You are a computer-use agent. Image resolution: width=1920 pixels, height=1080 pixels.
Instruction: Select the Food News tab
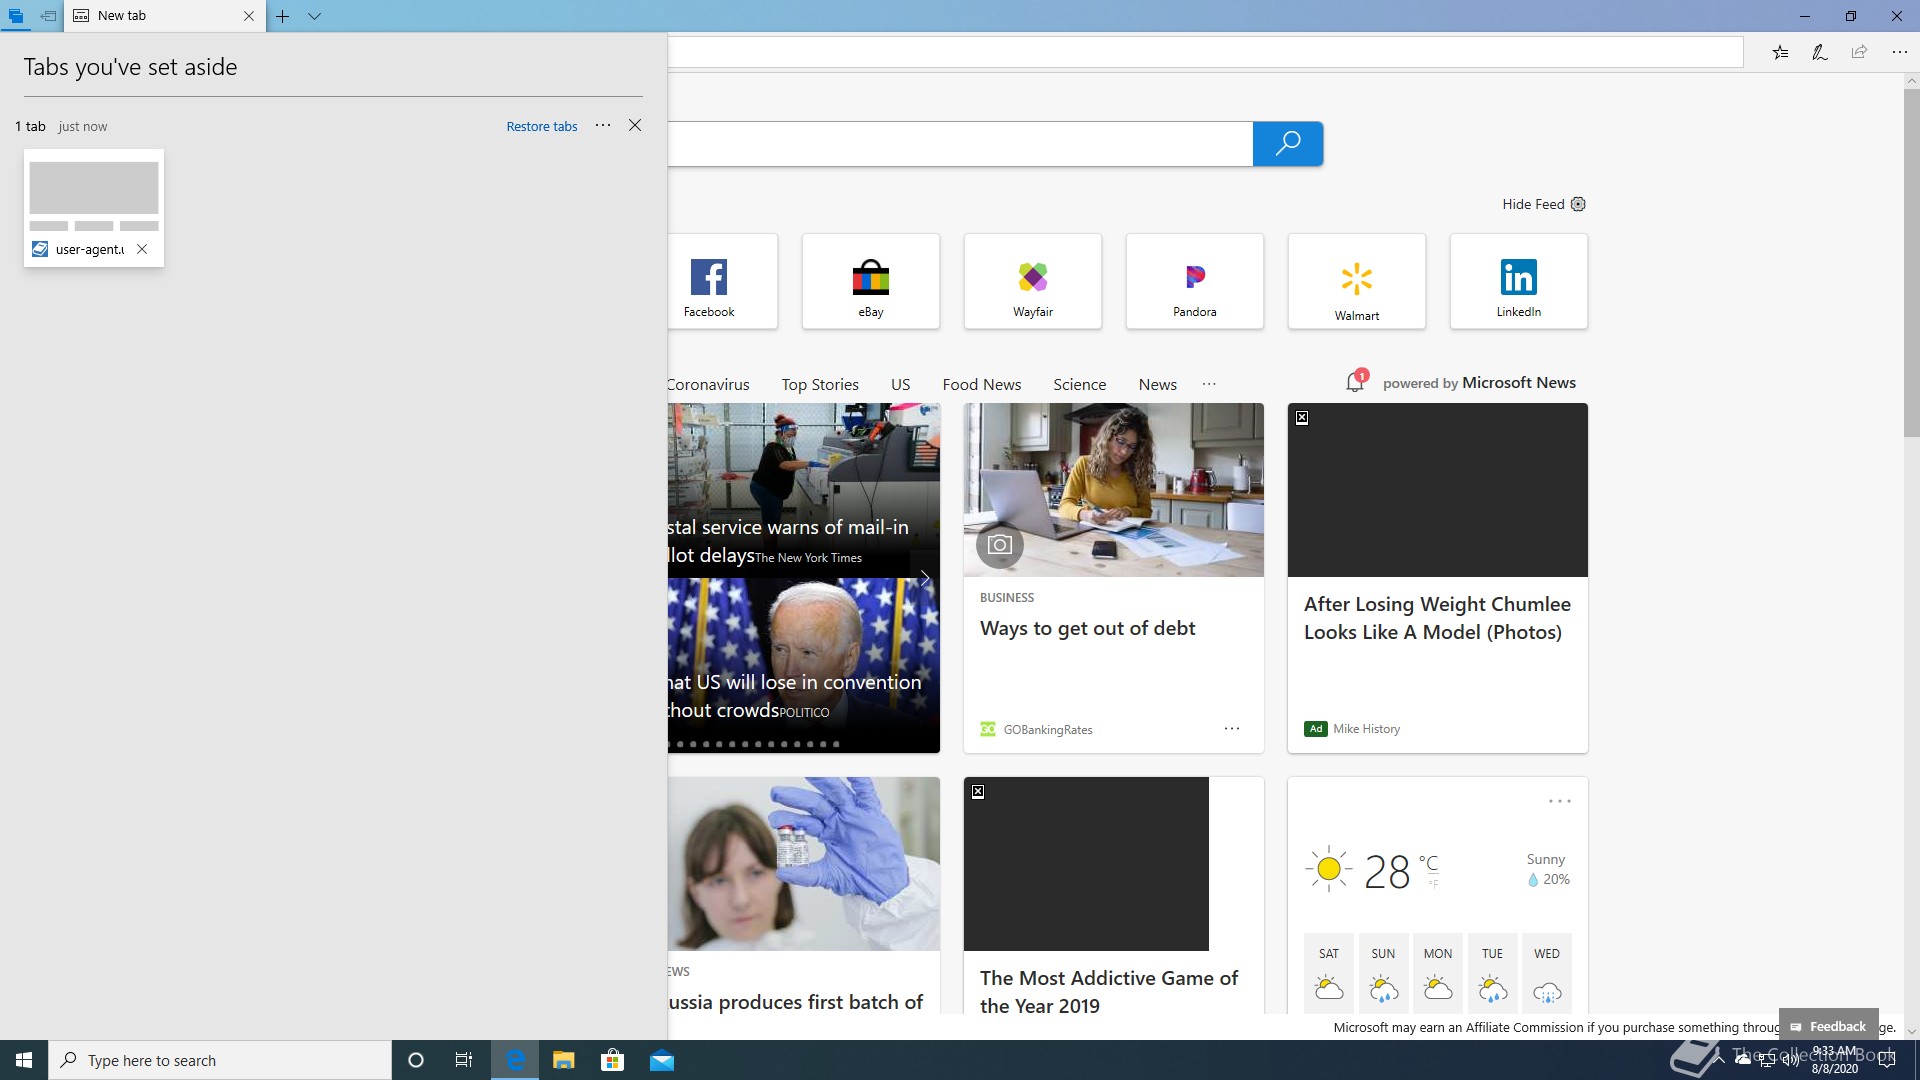tap(981, 384)
